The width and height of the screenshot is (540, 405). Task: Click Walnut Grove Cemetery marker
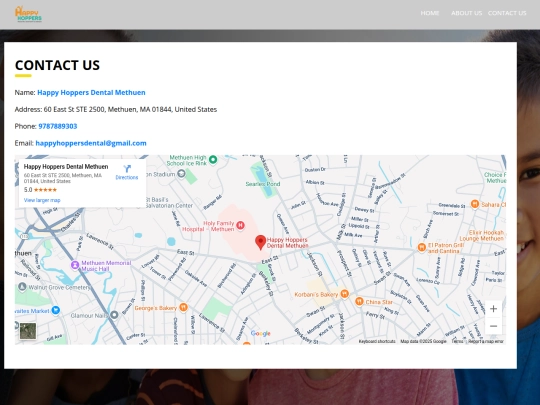22,287
